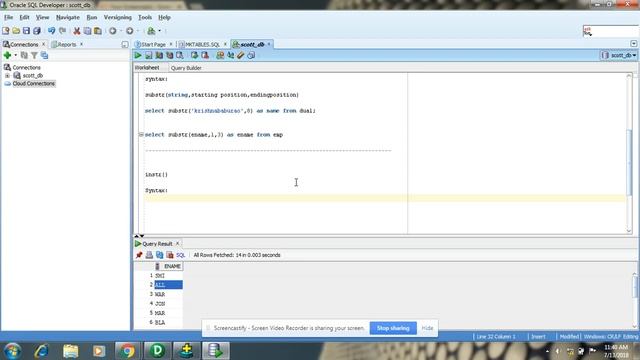This screenshot has height=360, width=640.
Task: Click the Run Script icon in worksheet toolbar
Action: (149, 55)
